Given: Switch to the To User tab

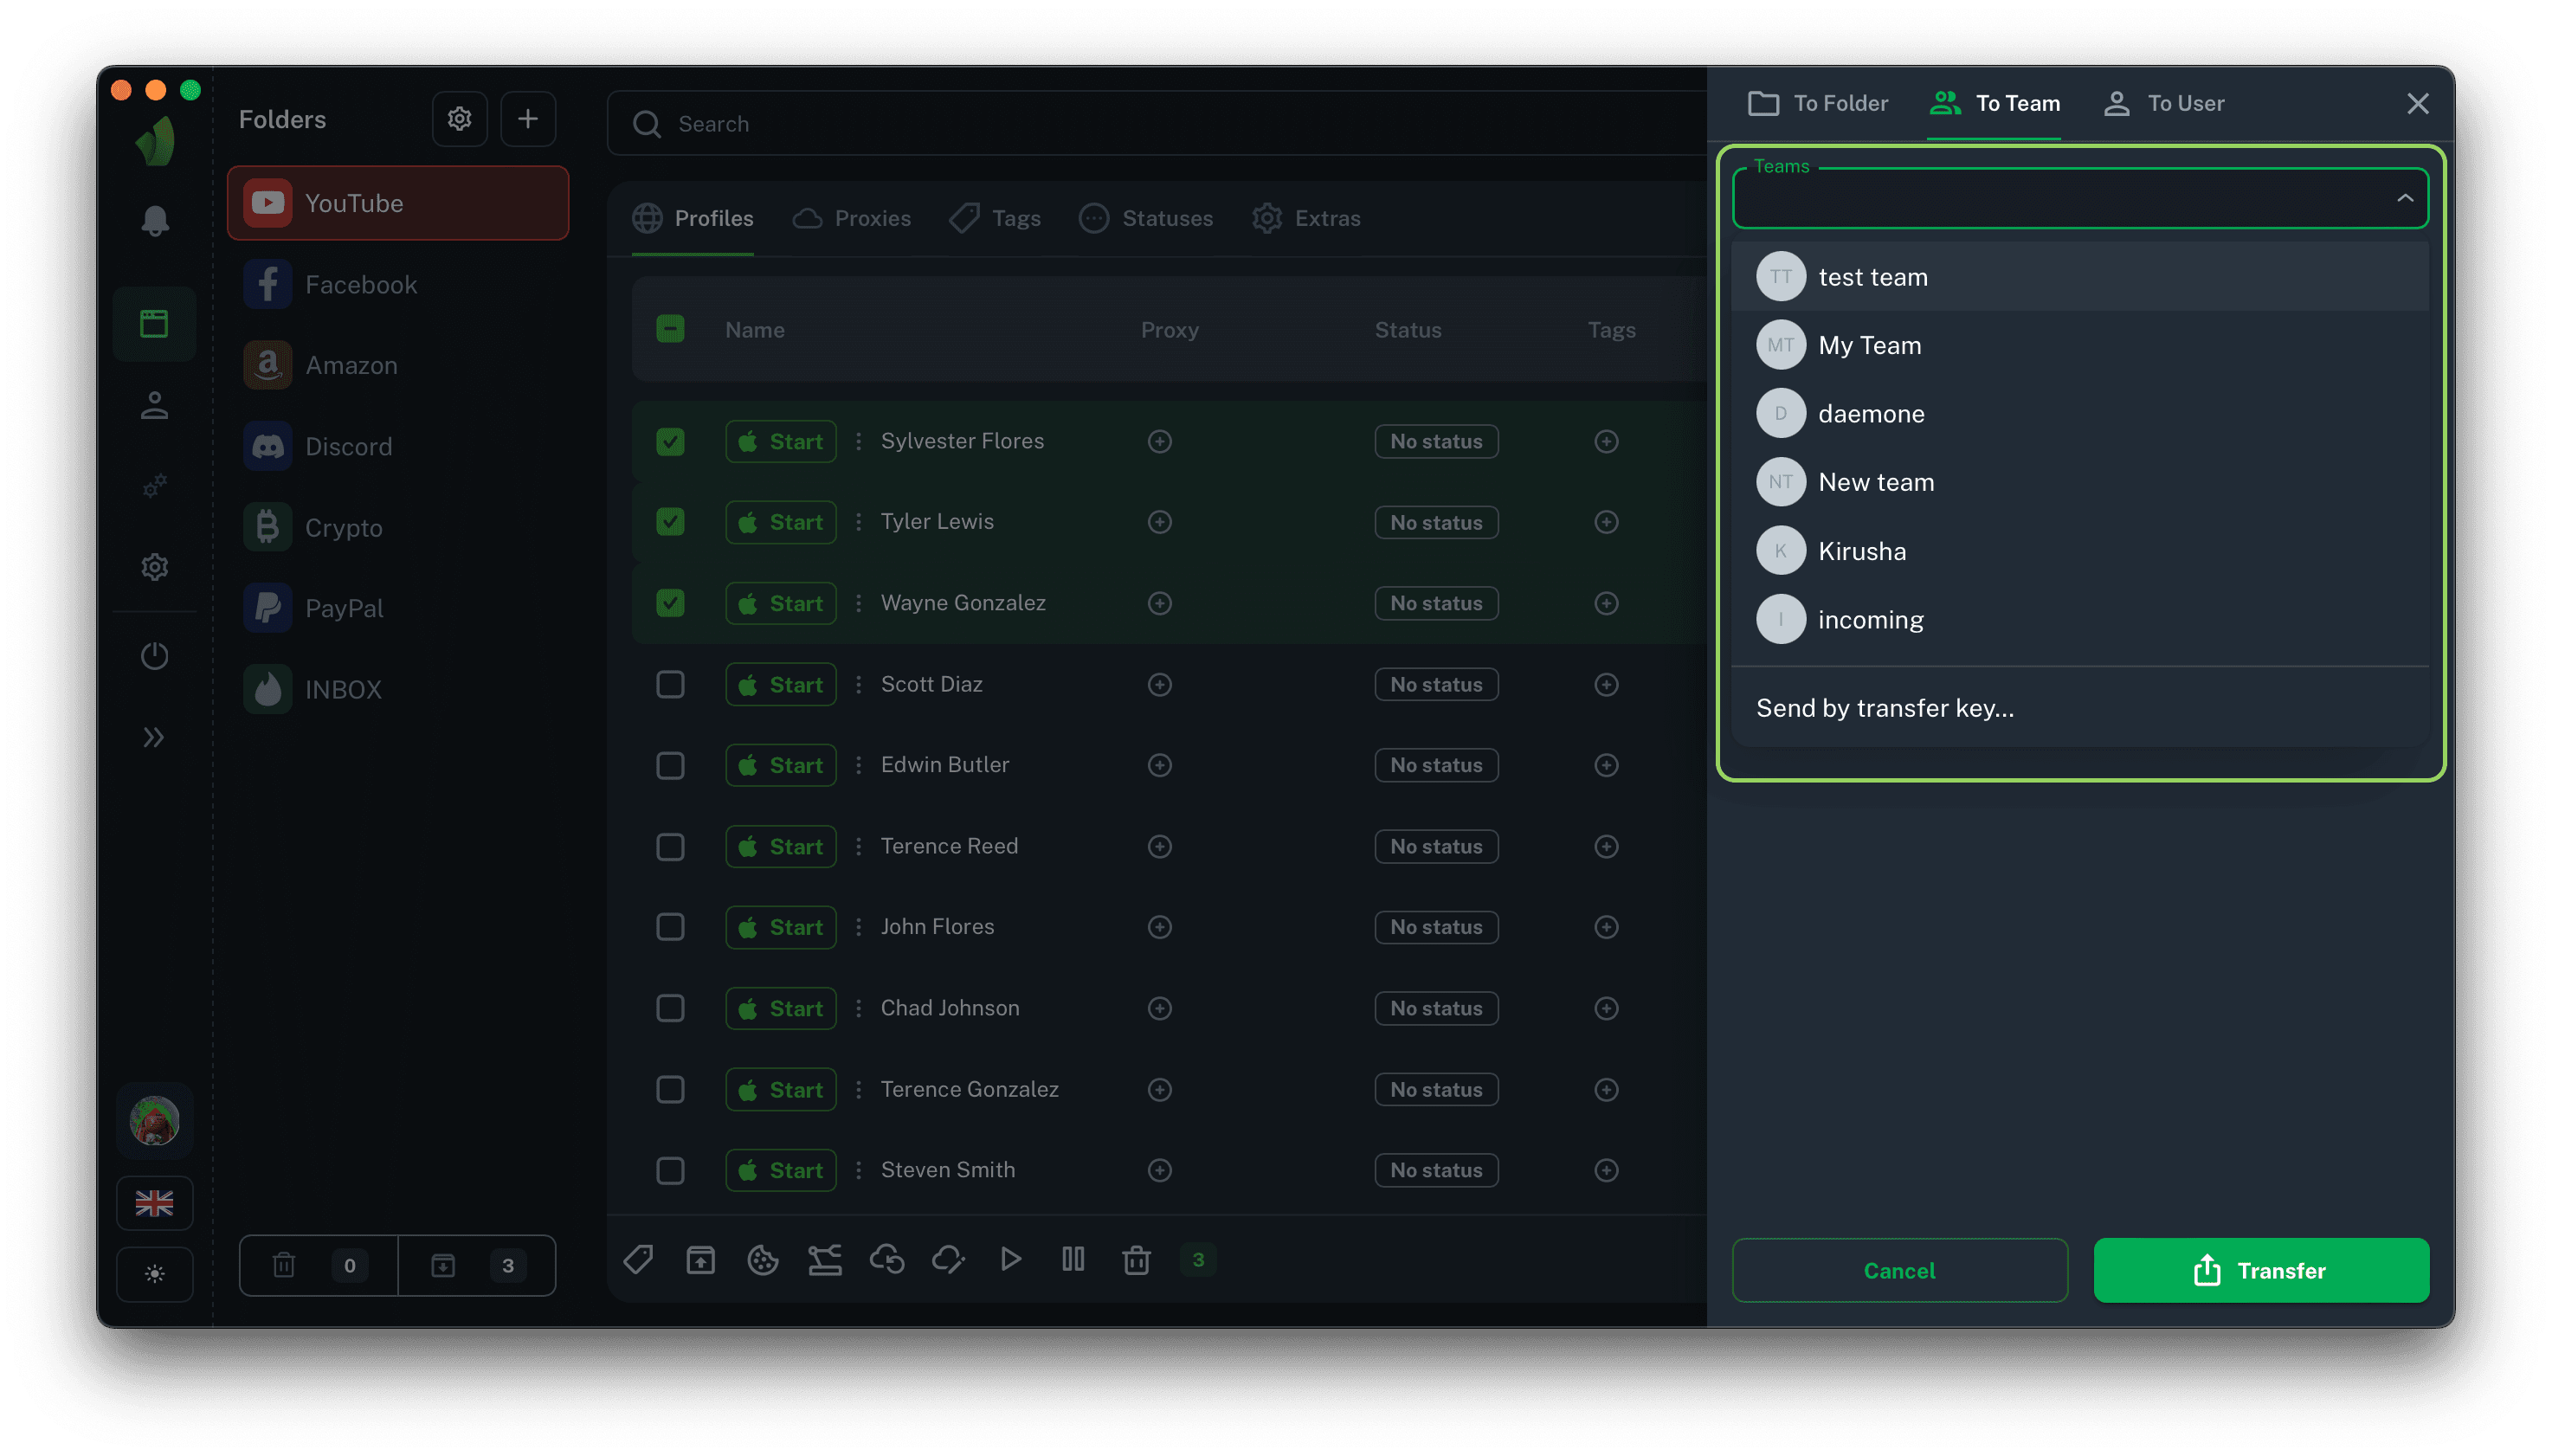Looking at the screenshot, I should (2164, 103).
